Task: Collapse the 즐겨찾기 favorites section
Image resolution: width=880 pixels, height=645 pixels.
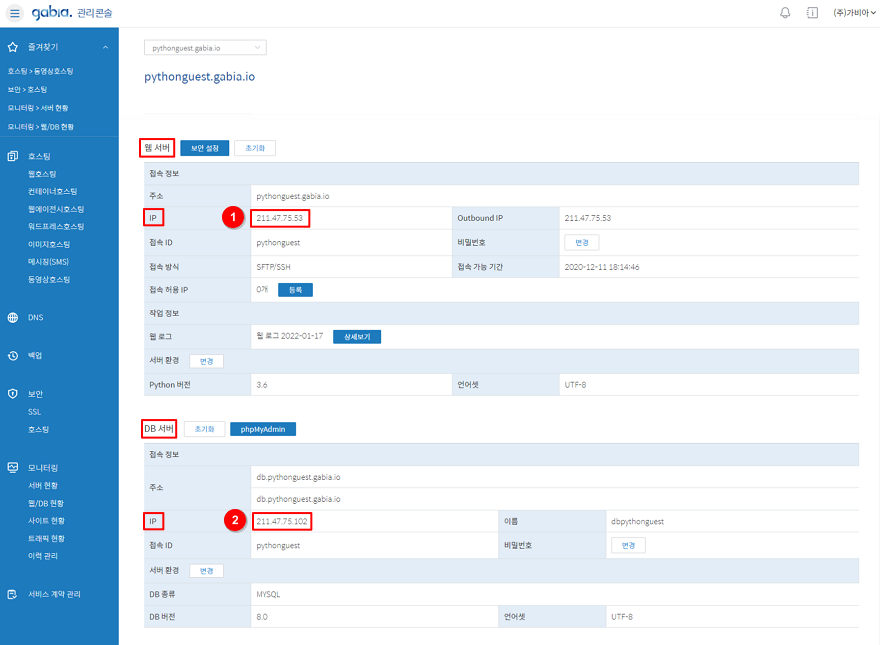Action: [x=106, y=47]
